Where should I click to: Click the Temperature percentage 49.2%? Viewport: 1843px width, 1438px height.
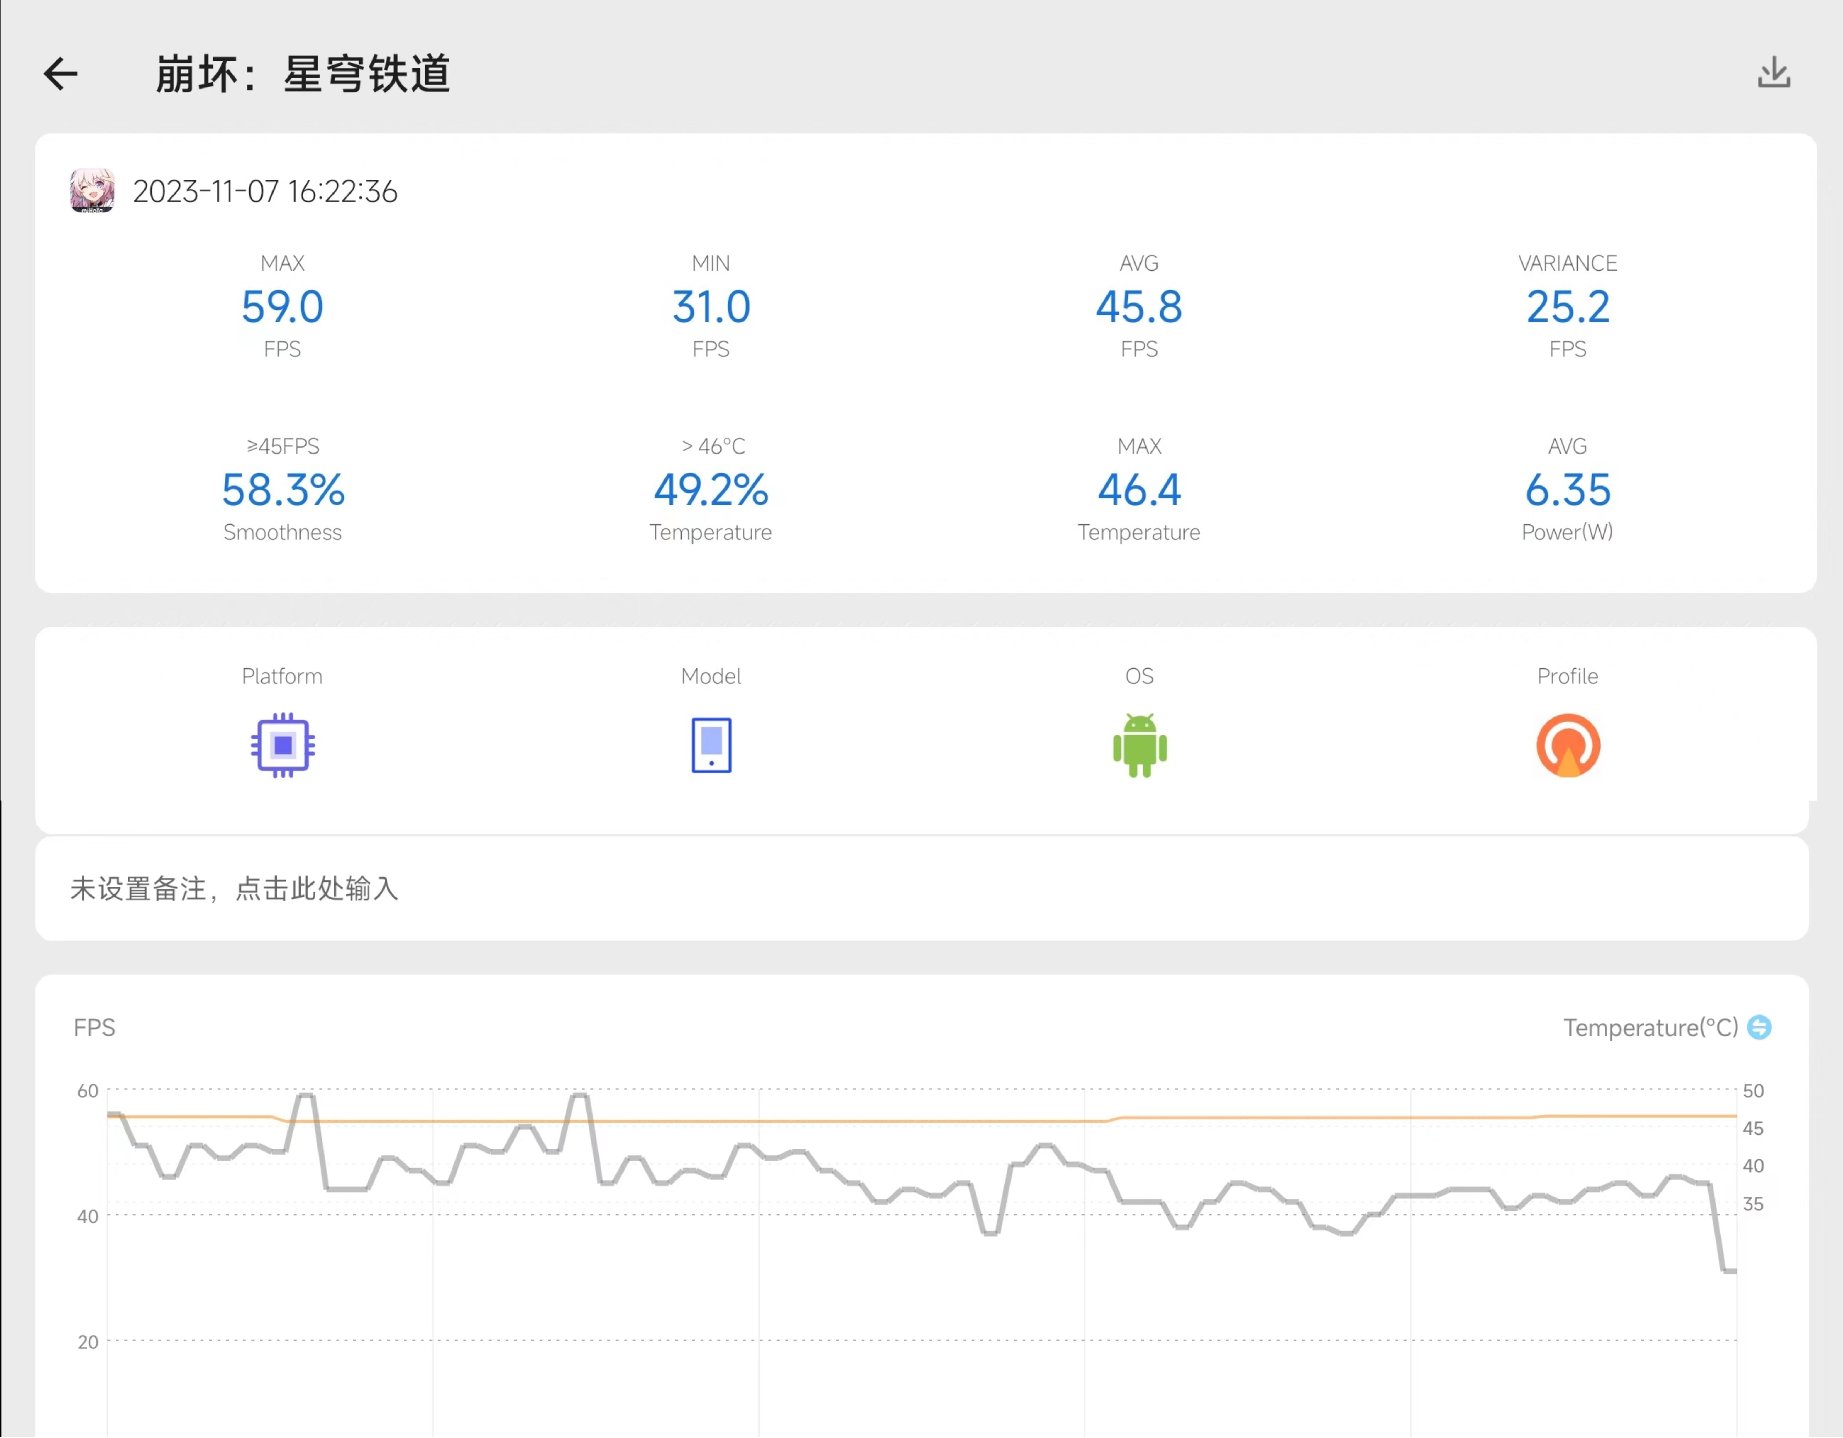click(x=711, y=490)
